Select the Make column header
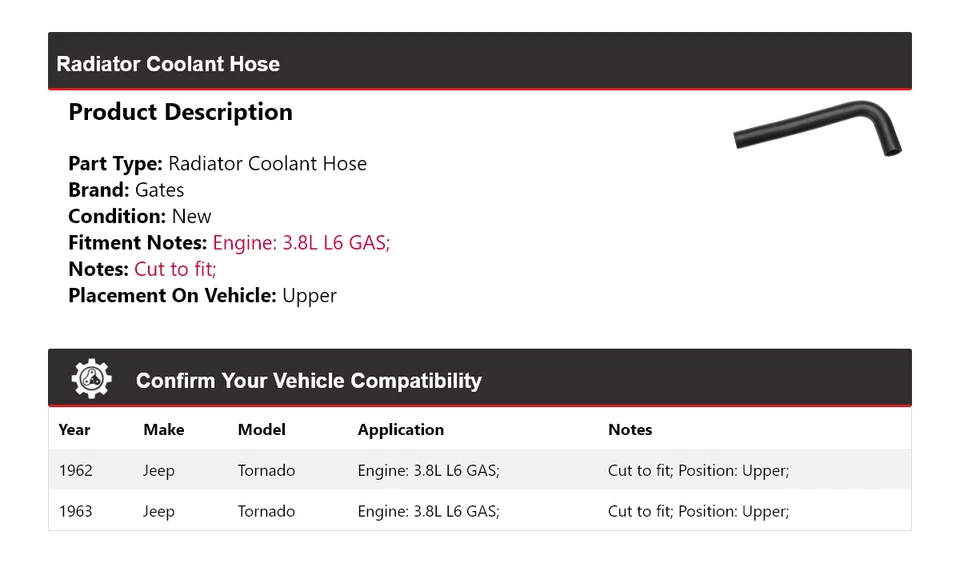 (x=163, y=430)
